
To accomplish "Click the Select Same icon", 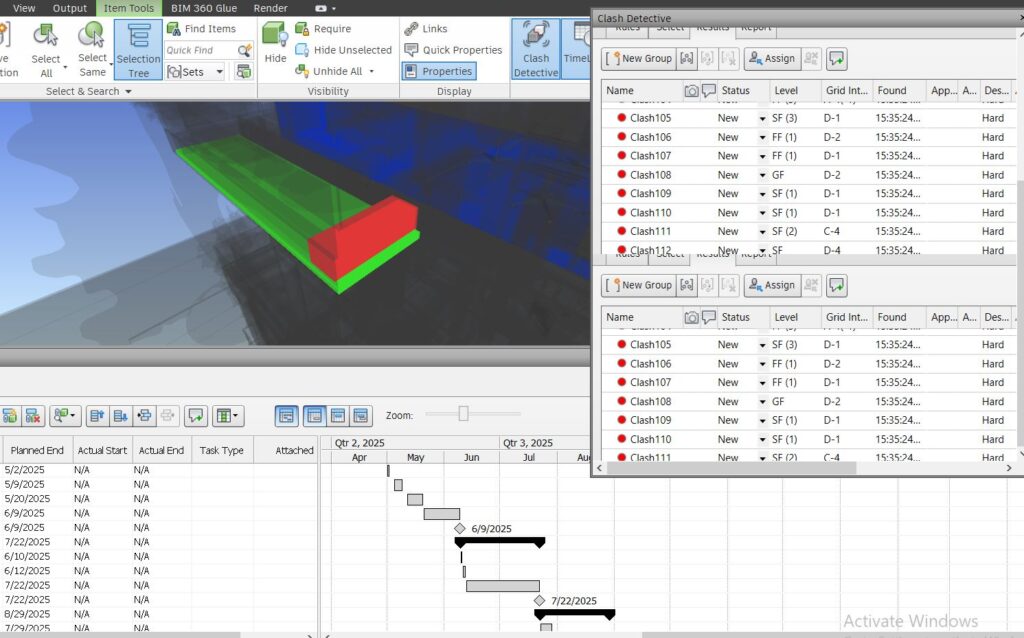I will point(93,48).
